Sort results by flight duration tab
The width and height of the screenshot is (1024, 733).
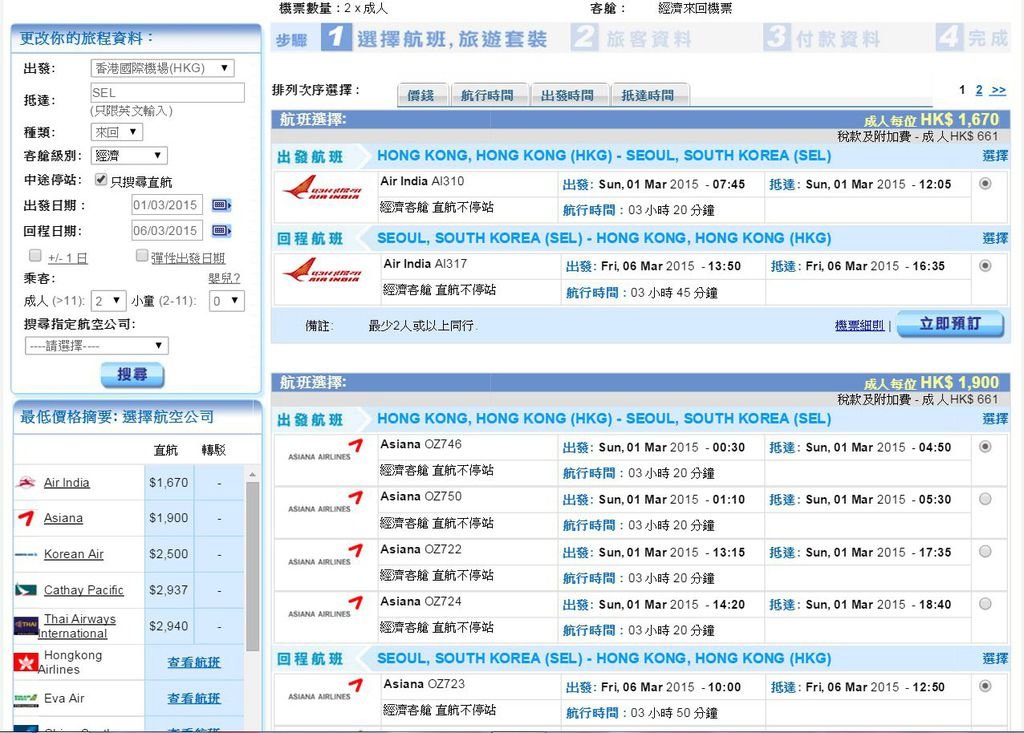pyautogui.click(x=488, y=95)
